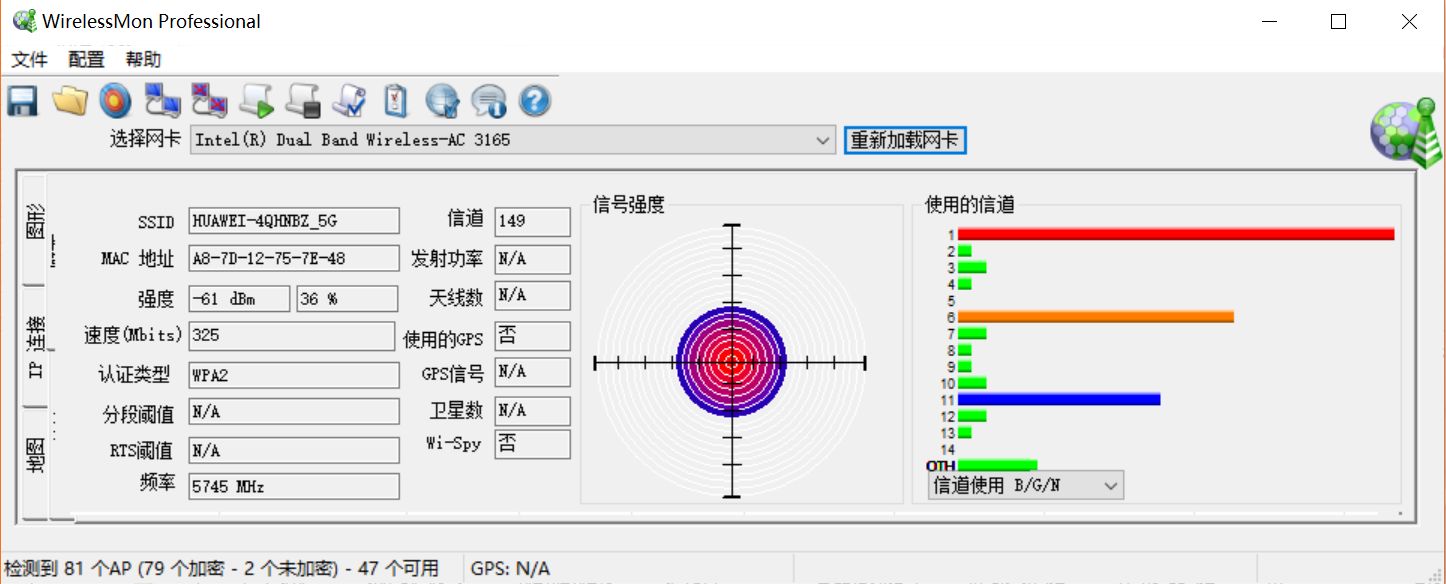The height and width of the screenshot is (584, 1446).
Task: Expand the 选择网卡 network adapter dropdown
Action: click(x=823, y=140)
